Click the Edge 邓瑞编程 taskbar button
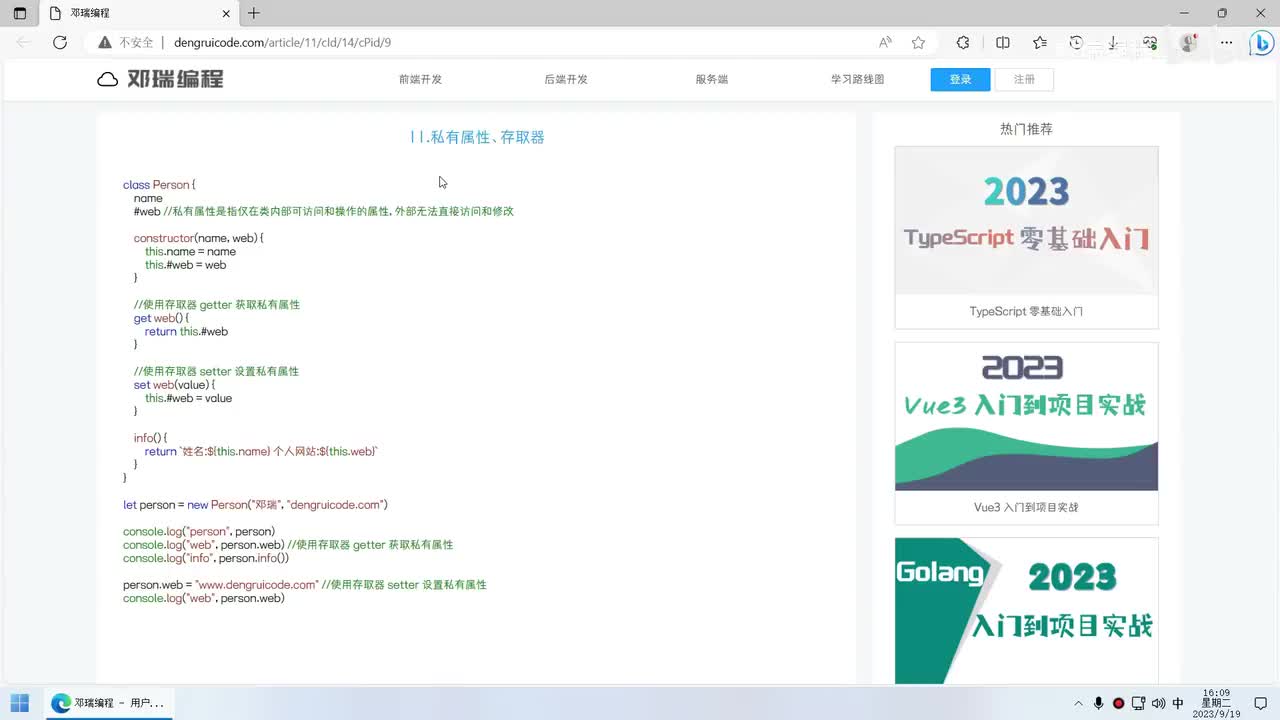 pos(108,703)
